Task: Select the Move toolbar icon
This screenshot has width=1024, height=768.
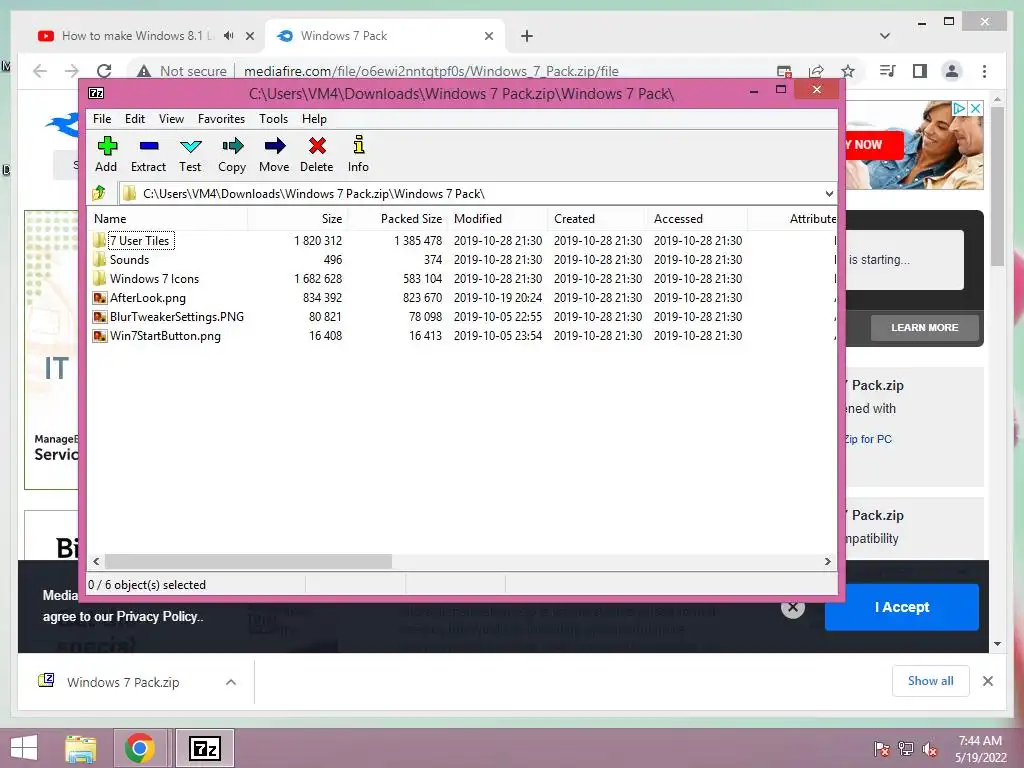Action: pyautogui.click(x=274, y=146)
